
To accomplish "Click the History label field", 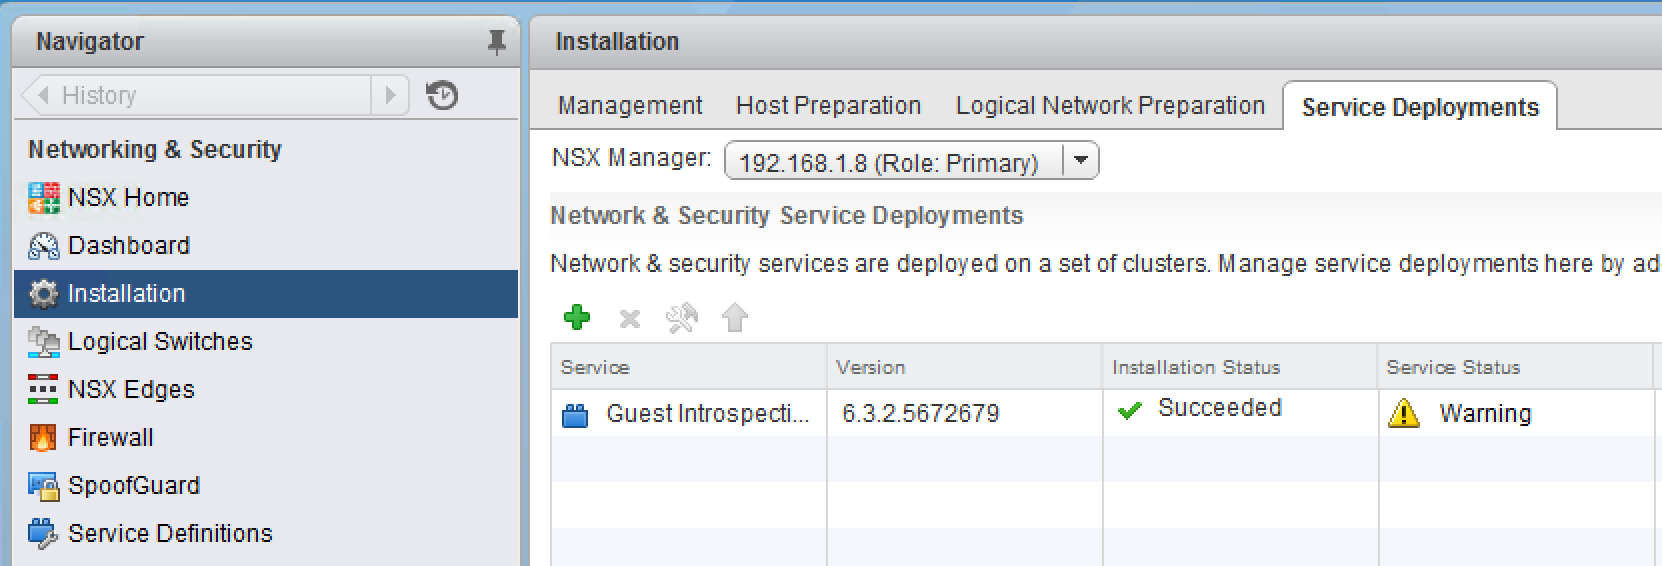I will point(212,95).
